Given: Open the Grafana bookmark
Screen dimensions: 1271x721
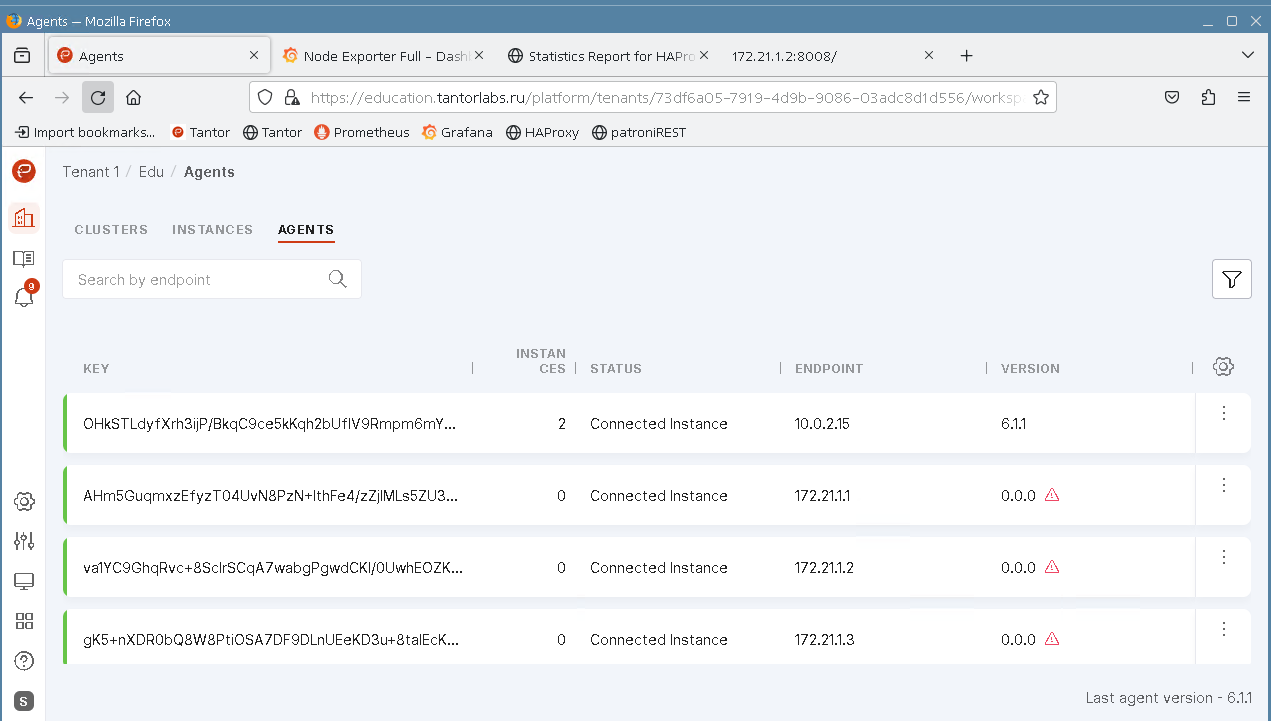Looking at the screenshot, I should point(457,132).
